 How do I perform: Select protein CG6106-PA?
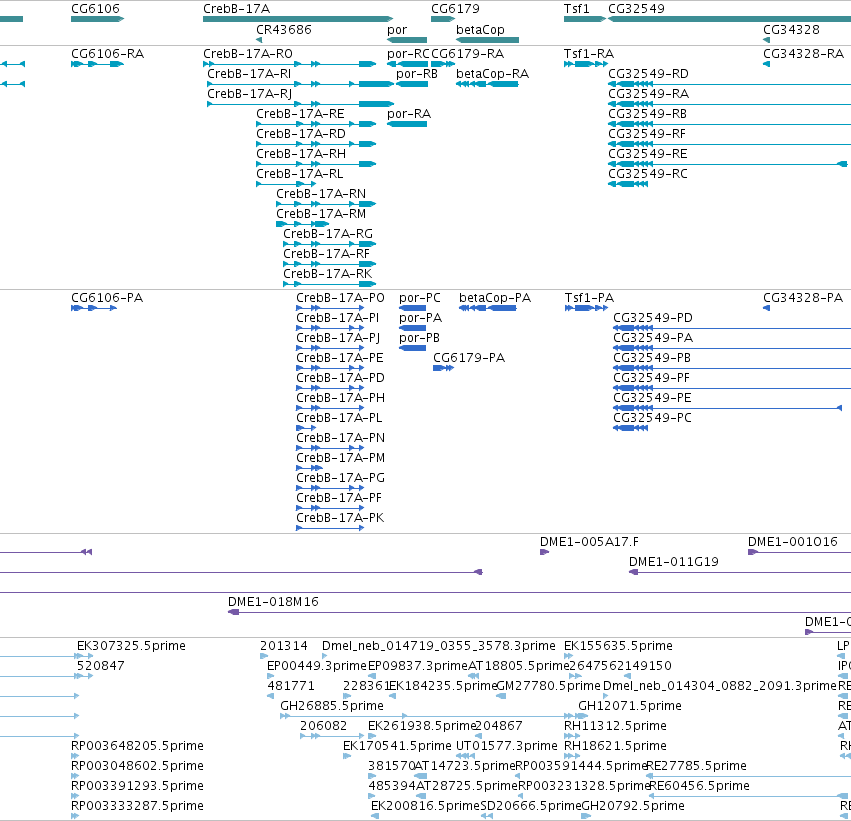click(x=94, y=308)
